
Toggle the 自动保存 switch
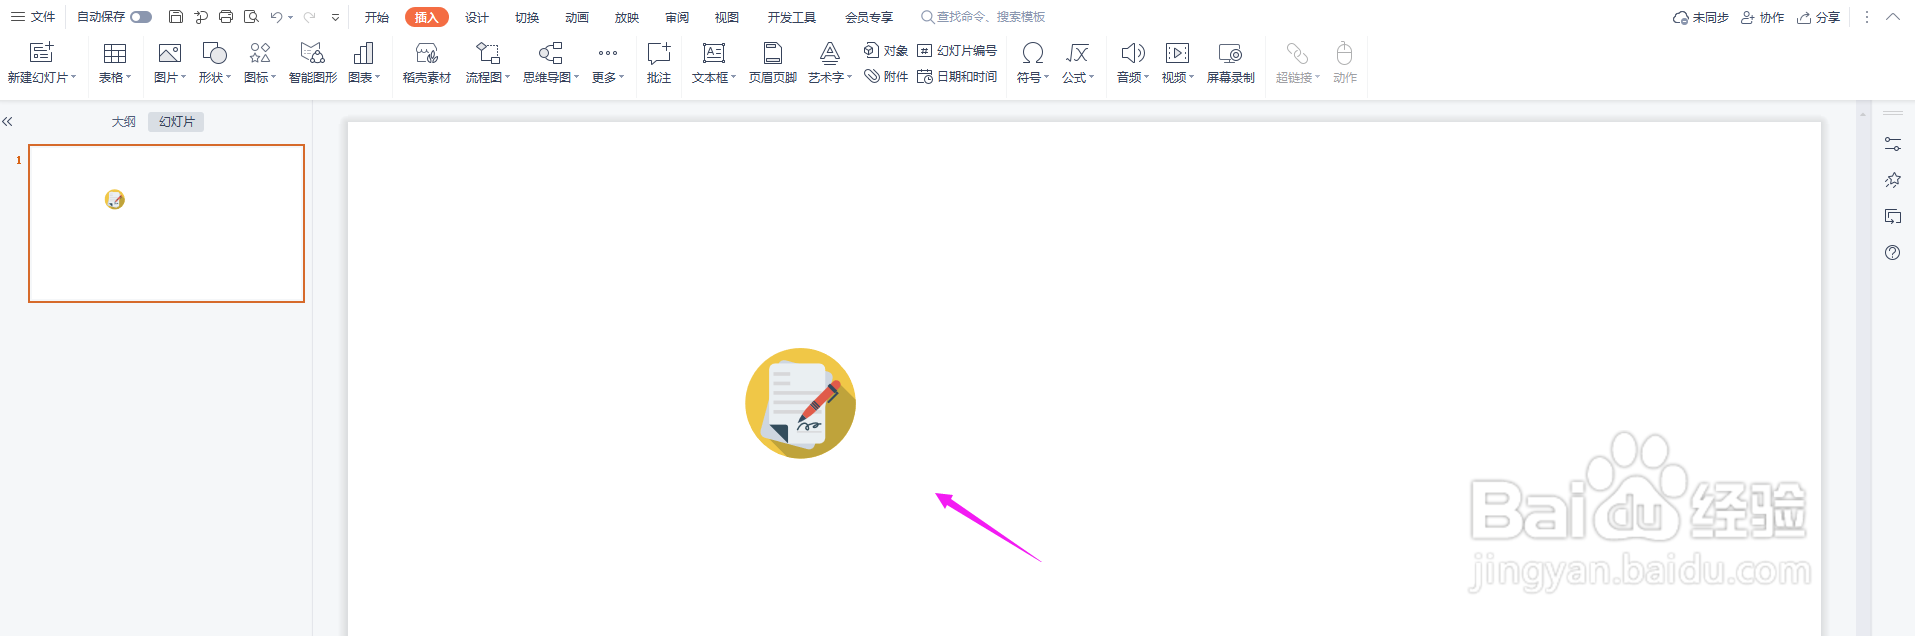pyautogui.click(x=141, y=17)
